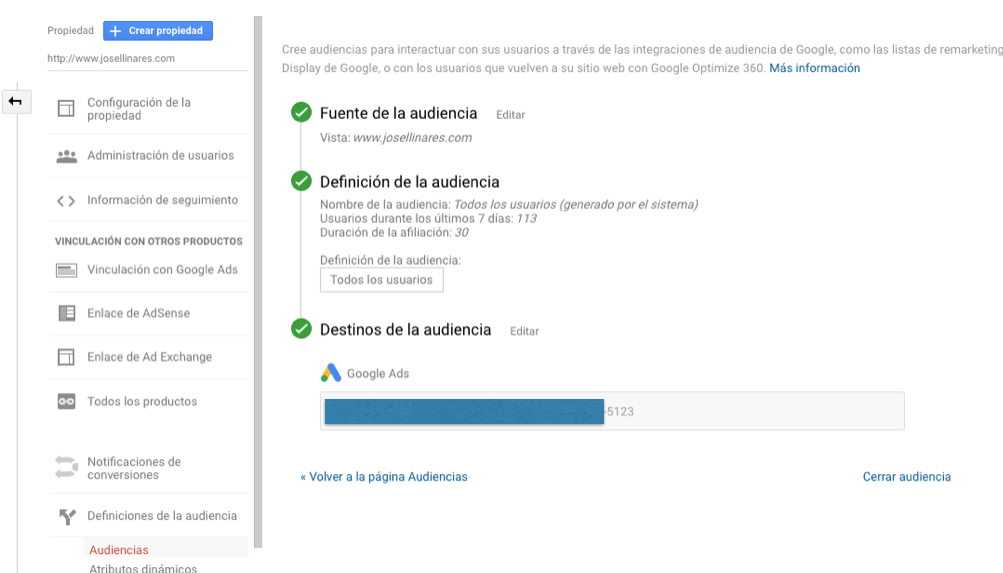Click the Administración de usuarios people icon
Screen dimensions: 1003x573
click(x=66, y=156)
